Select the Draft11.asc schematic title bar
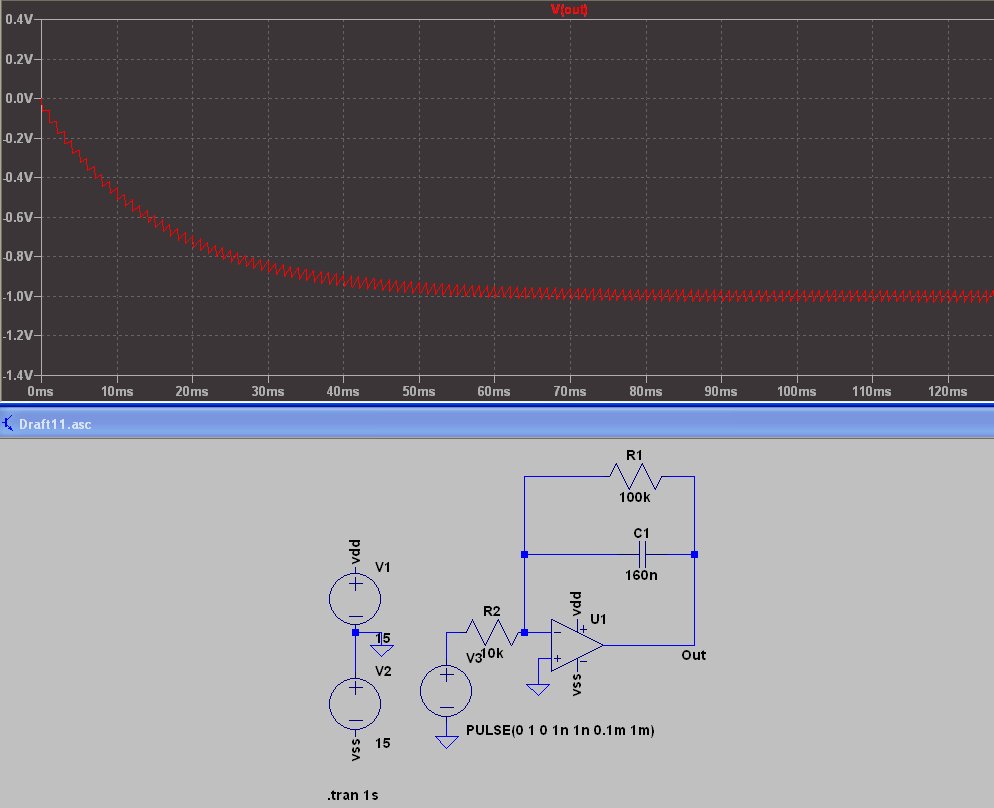 tap(497, 423)
